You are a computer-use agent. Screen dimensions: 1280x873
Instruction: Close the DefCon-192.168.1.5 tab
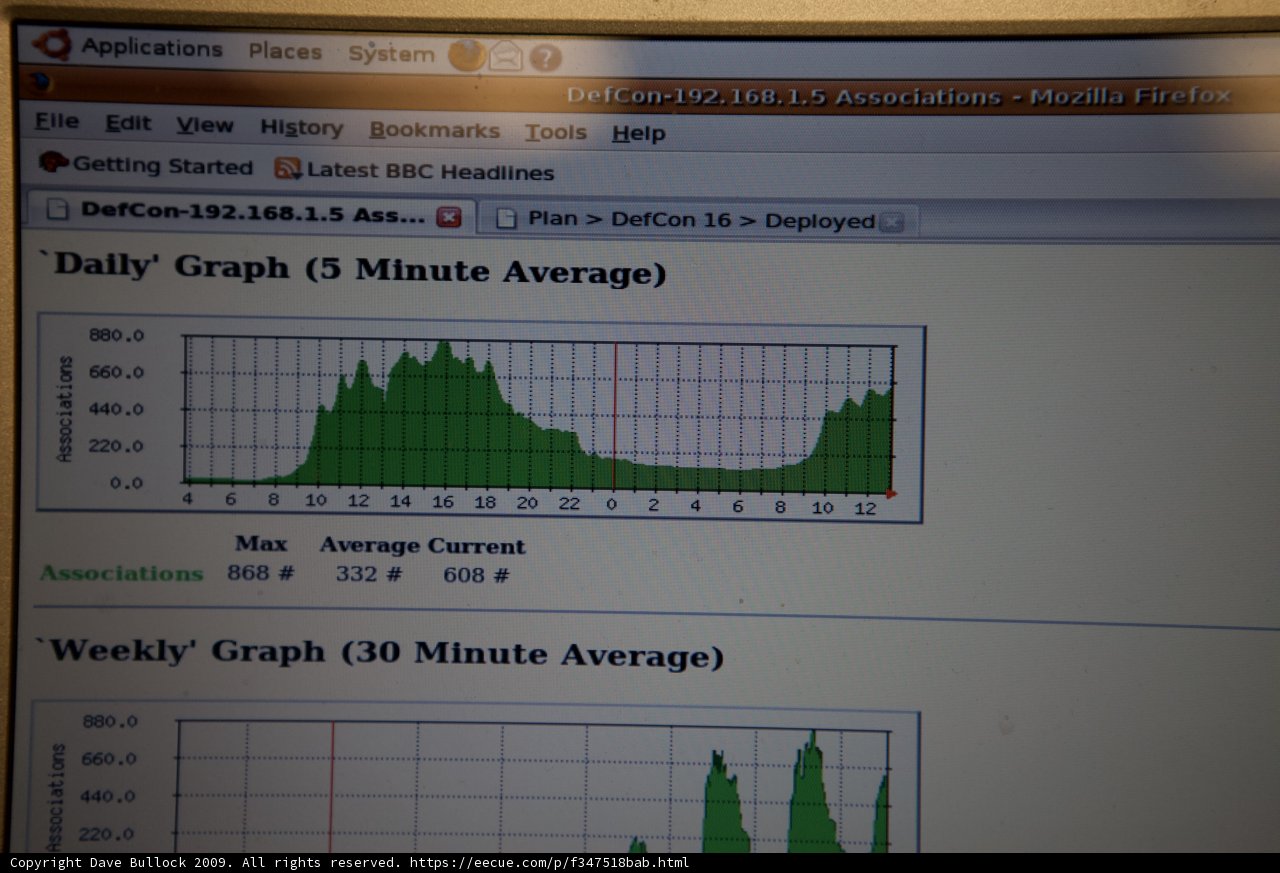450,217
